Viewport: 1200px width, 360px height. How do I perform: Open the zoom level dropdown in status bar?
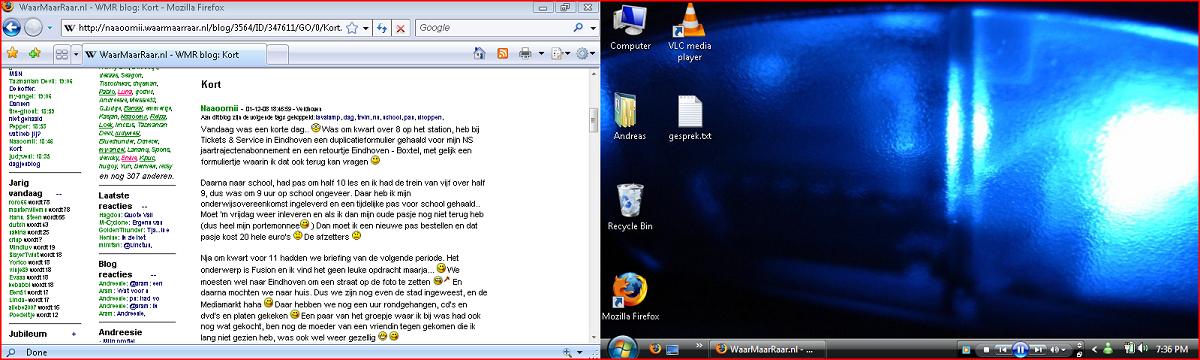[x=578, y=353]
